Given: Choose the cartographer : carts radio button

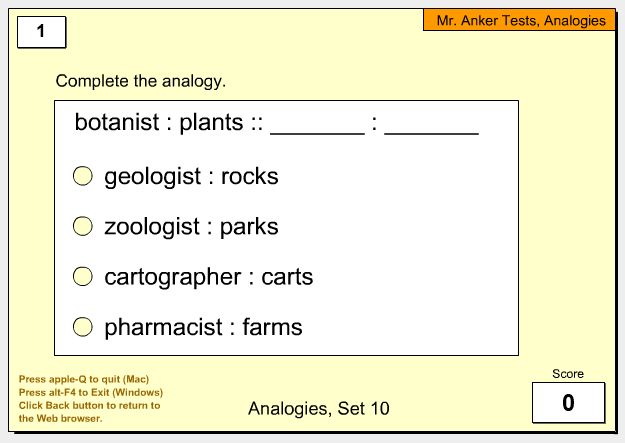Looking at the screenshot, I should (83, 276).
